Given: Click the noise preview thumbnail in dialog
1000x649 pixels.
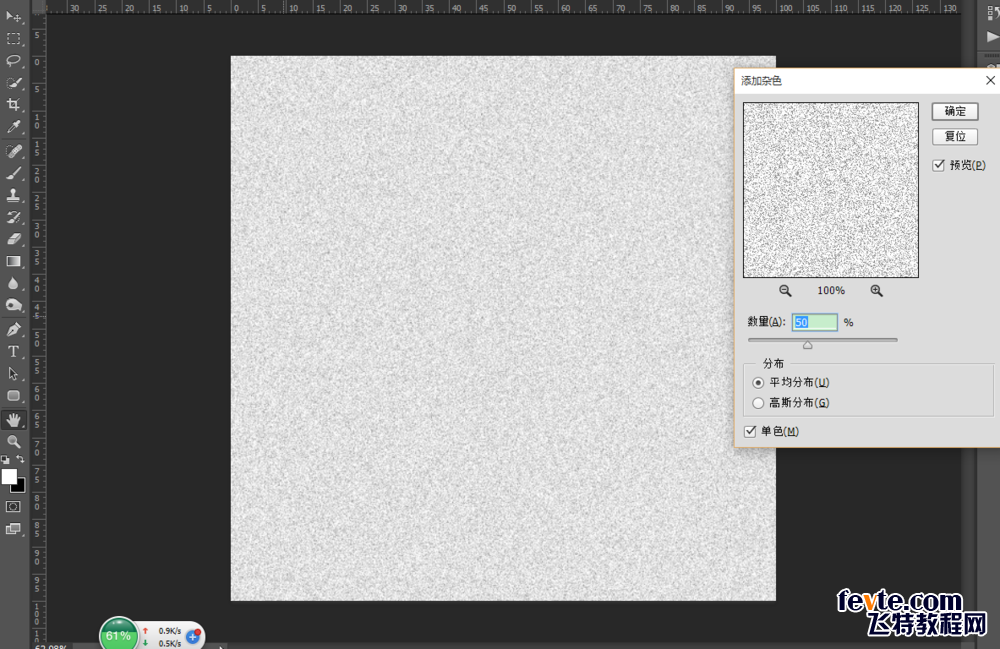Looking at the screenshot, I should coord(831,190).
